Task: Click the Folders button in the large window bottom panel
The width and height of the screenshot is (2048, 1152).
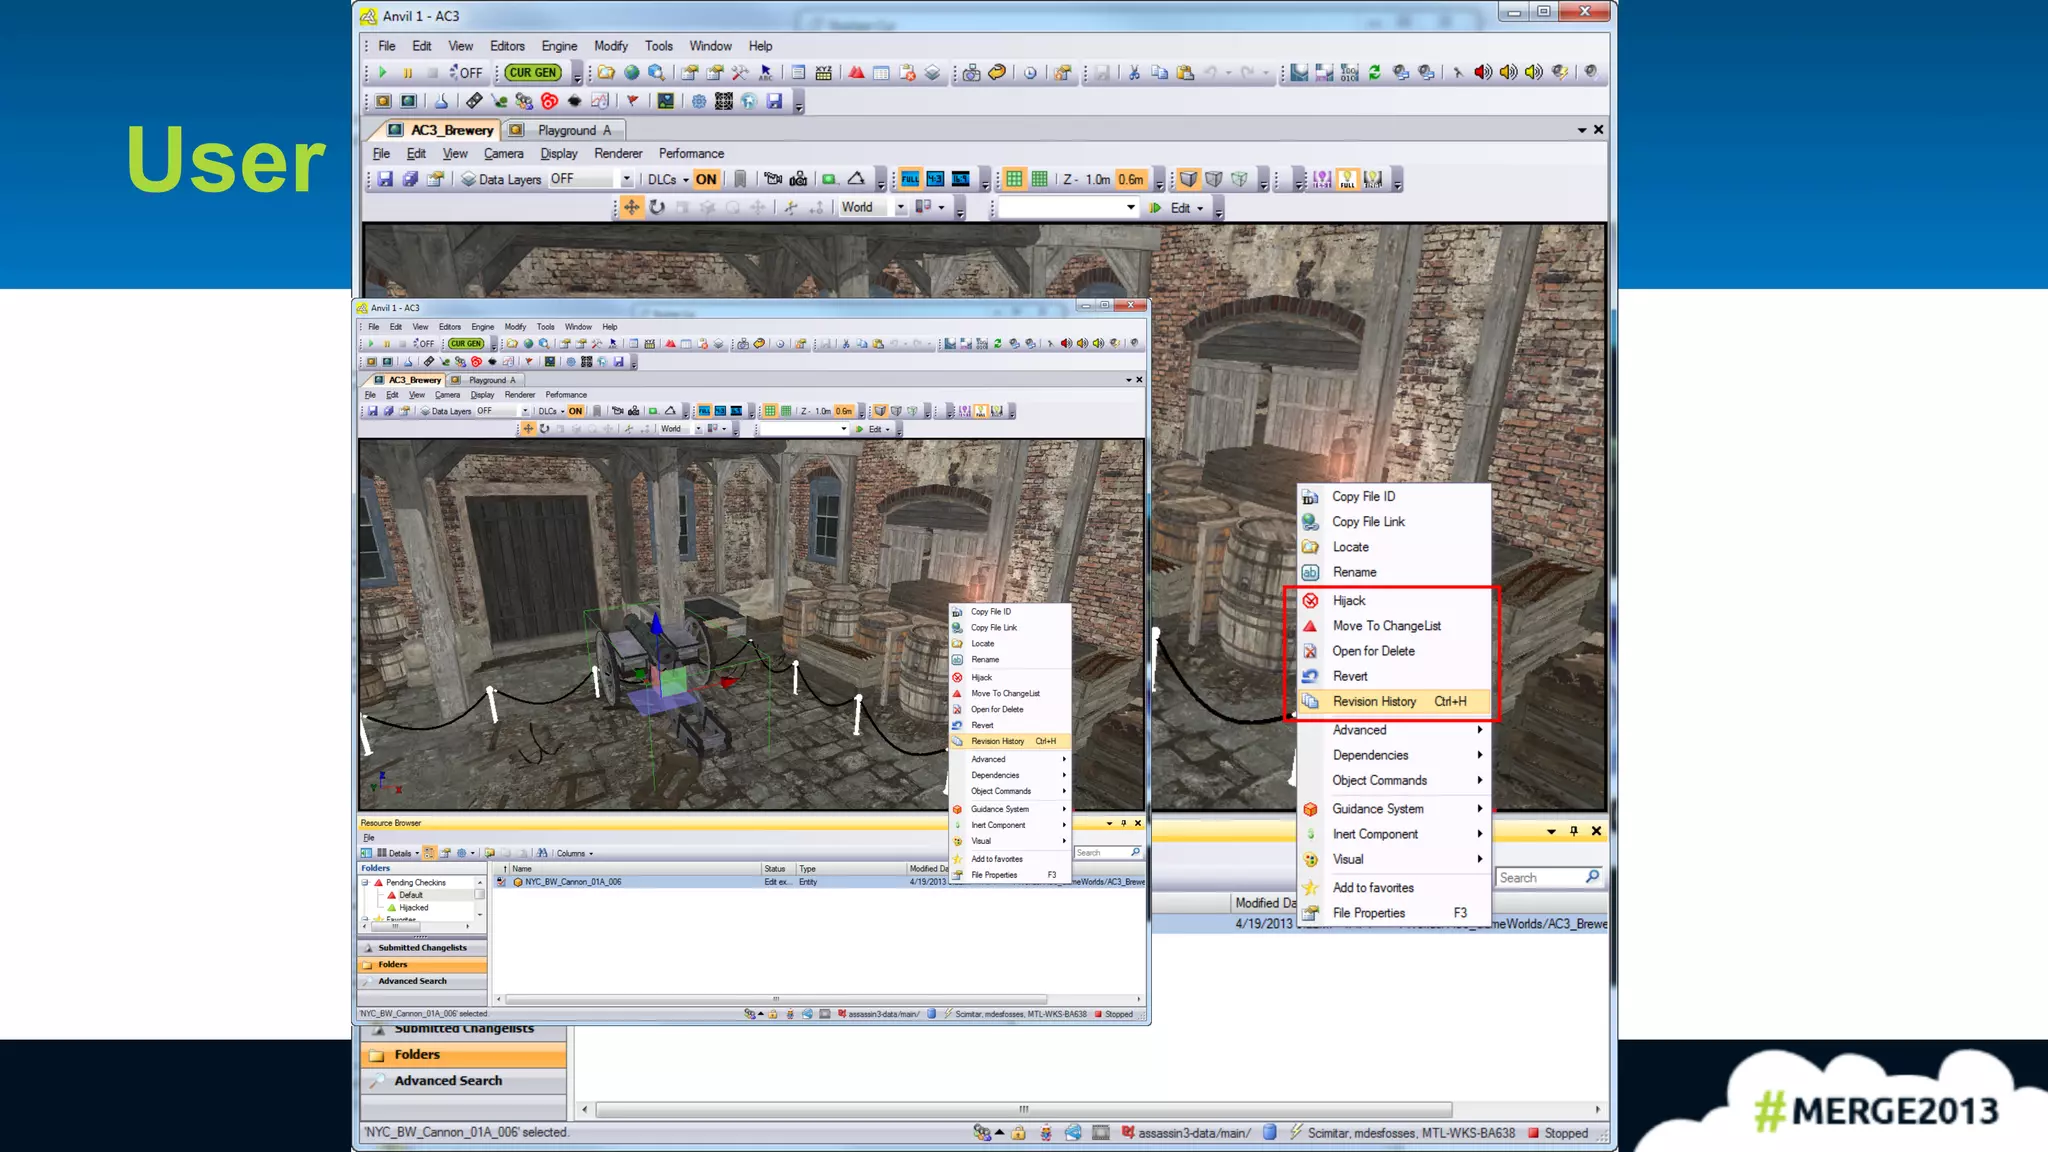Action: coord(463,1055)
